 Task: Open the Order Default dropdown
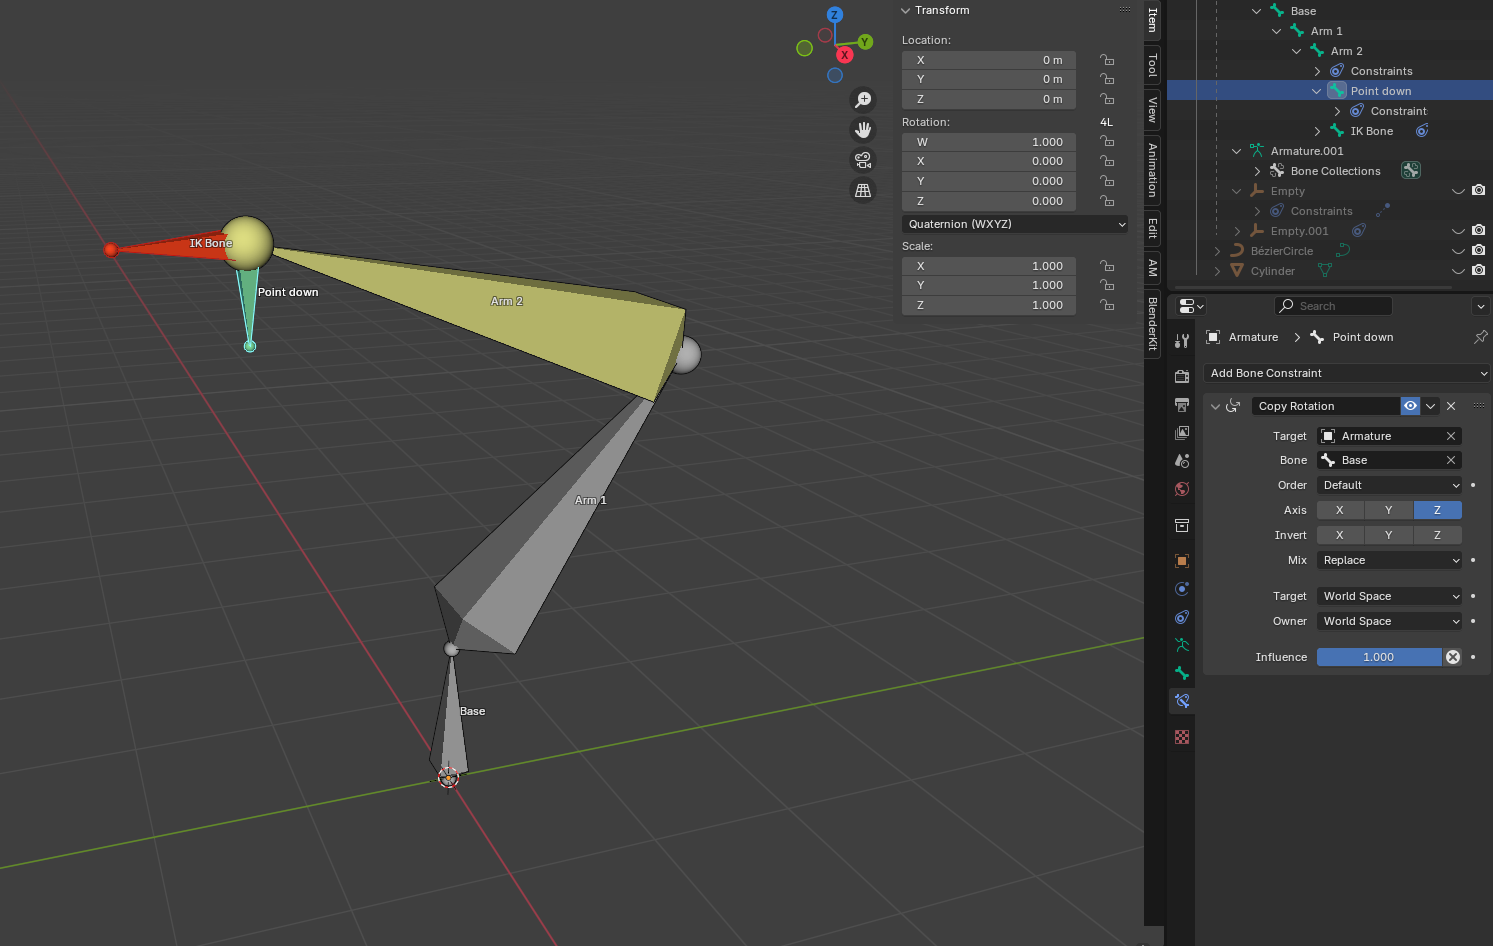click(1389, 485)
